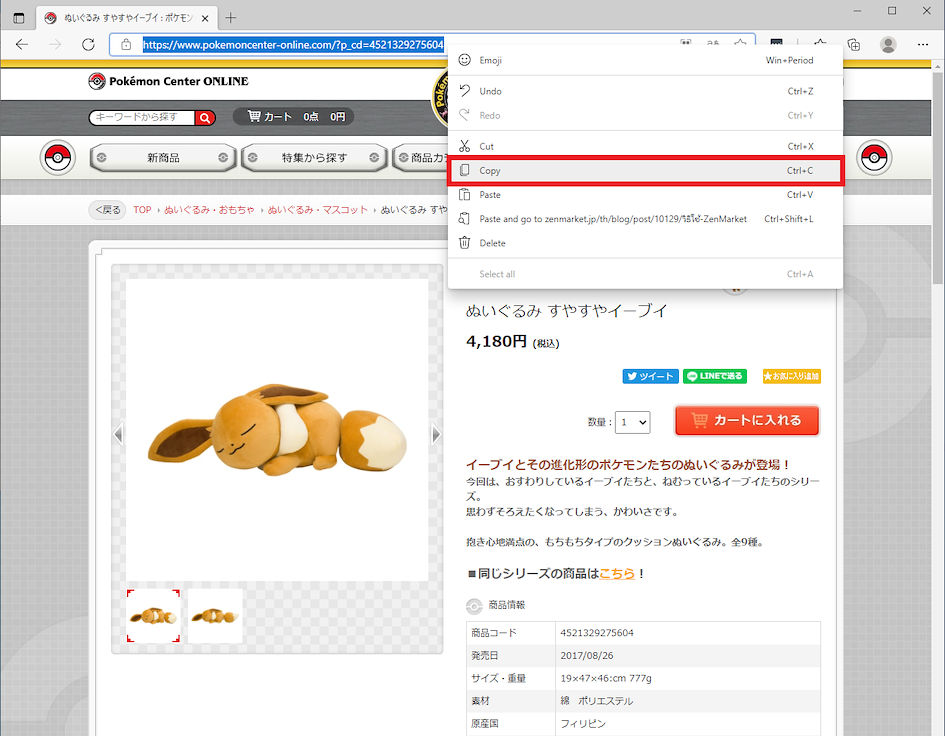Open the カート 0点 0円 cart button
945x736 pixels.
(294, 116)
